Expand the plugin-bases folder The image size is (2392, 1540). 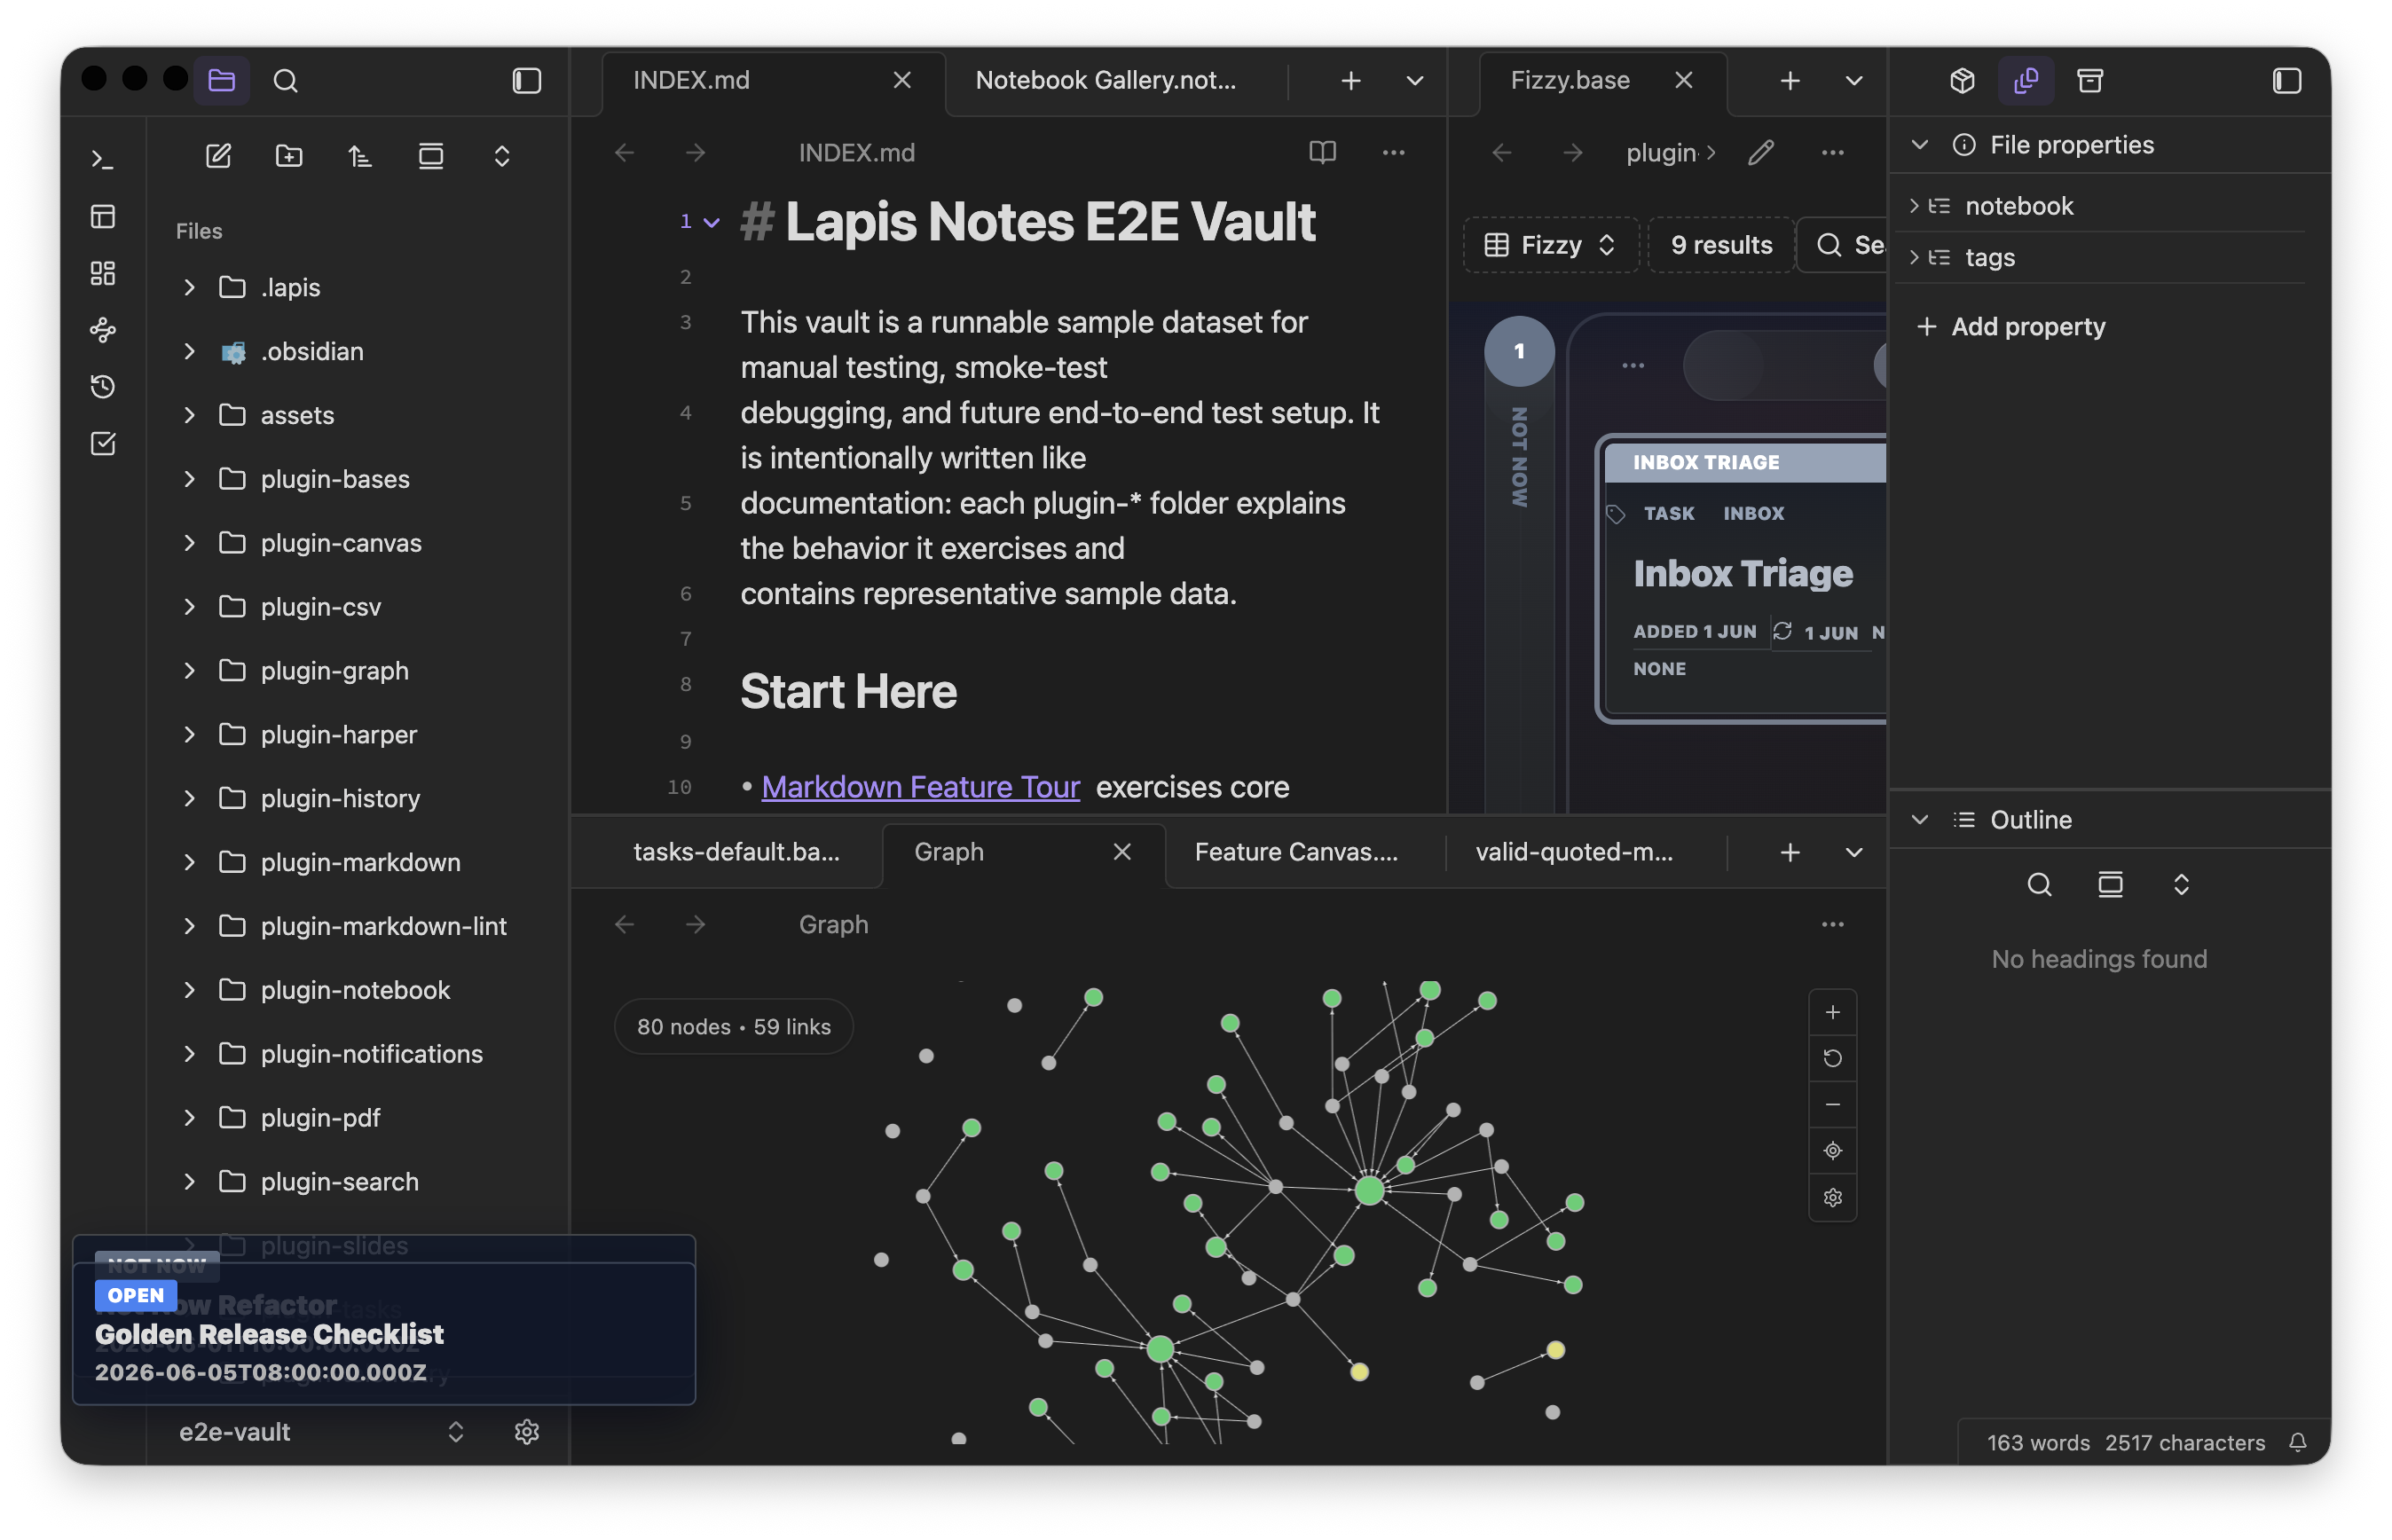(x=189, y=479)
